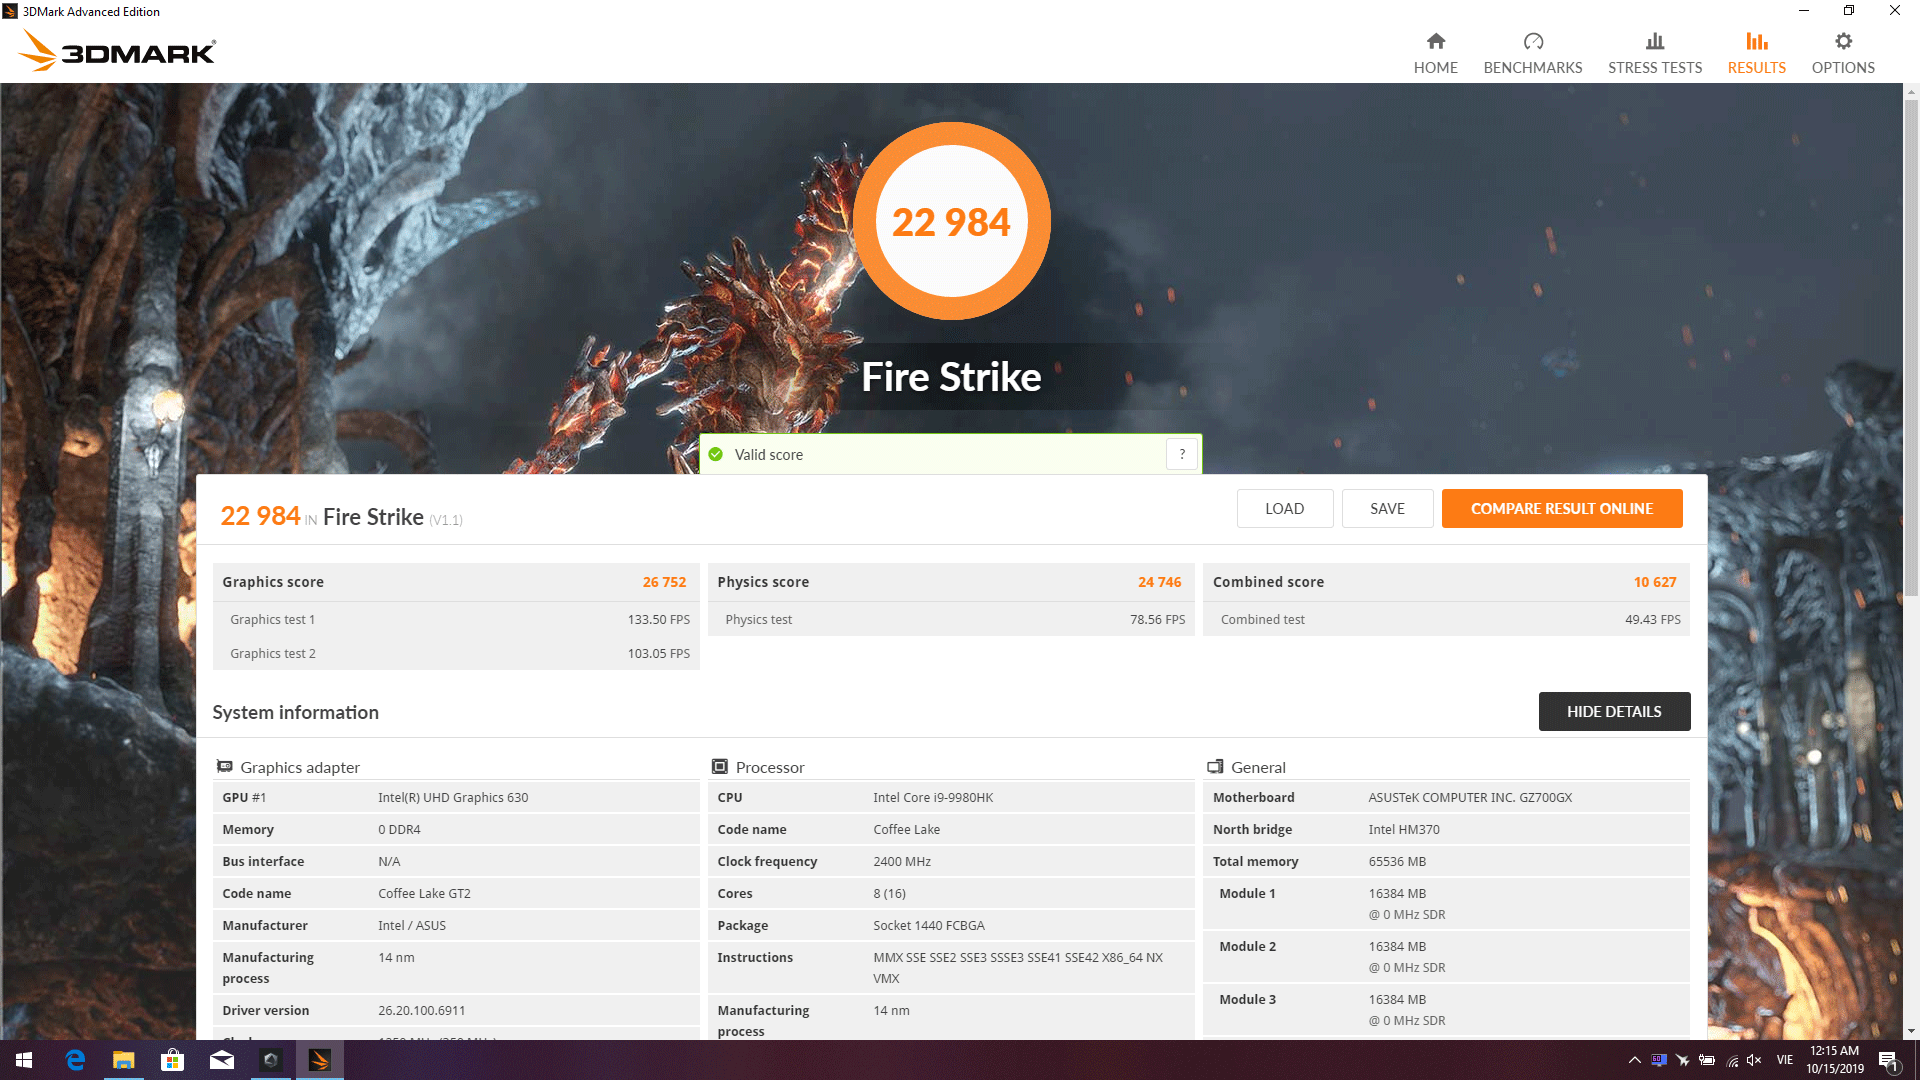
Task: Click the 3DMark logo
Action: click(x=117, y=50)
